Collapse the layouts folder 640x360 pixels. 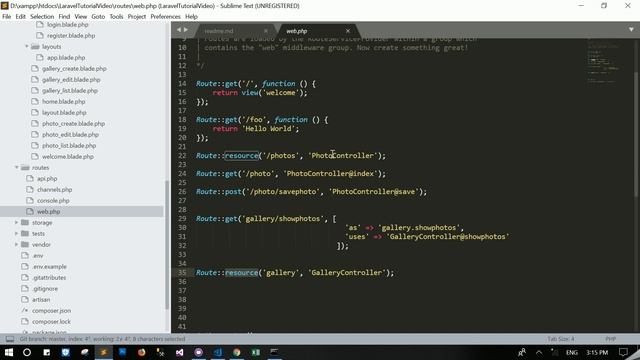(27, 47)
